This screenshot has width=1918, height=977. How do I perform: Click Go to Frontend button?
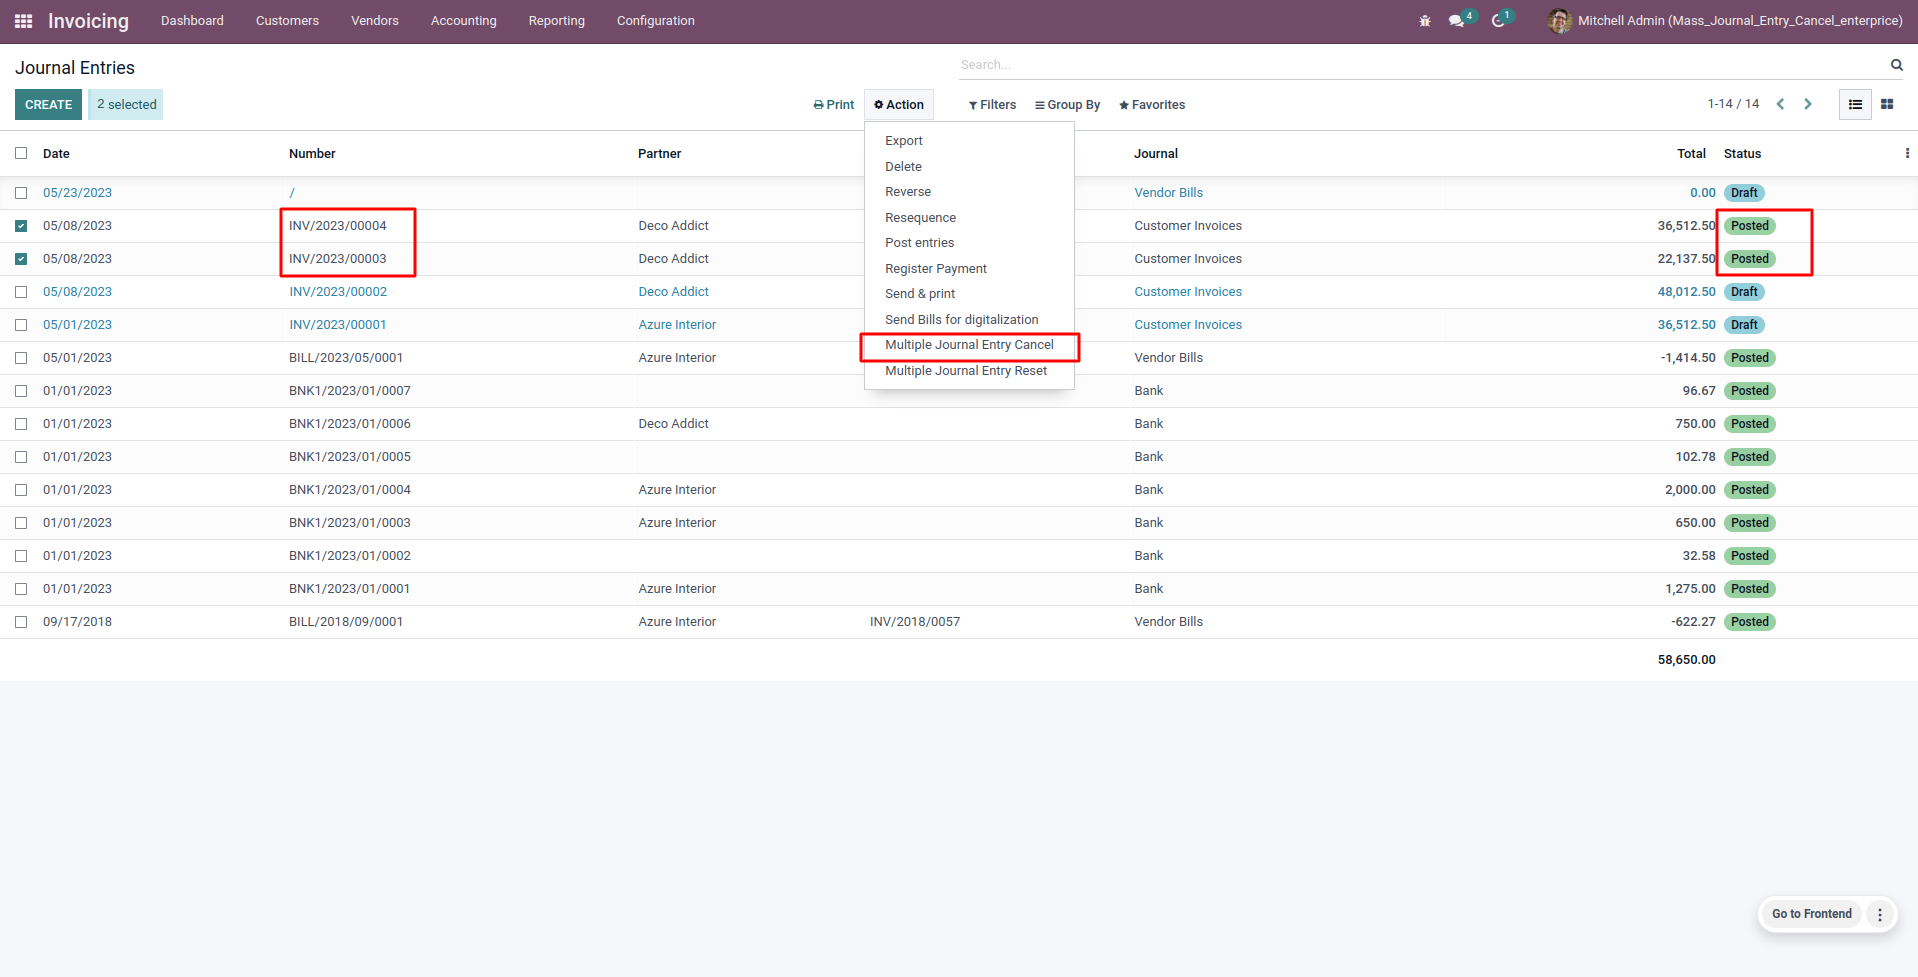(1811, 914)
